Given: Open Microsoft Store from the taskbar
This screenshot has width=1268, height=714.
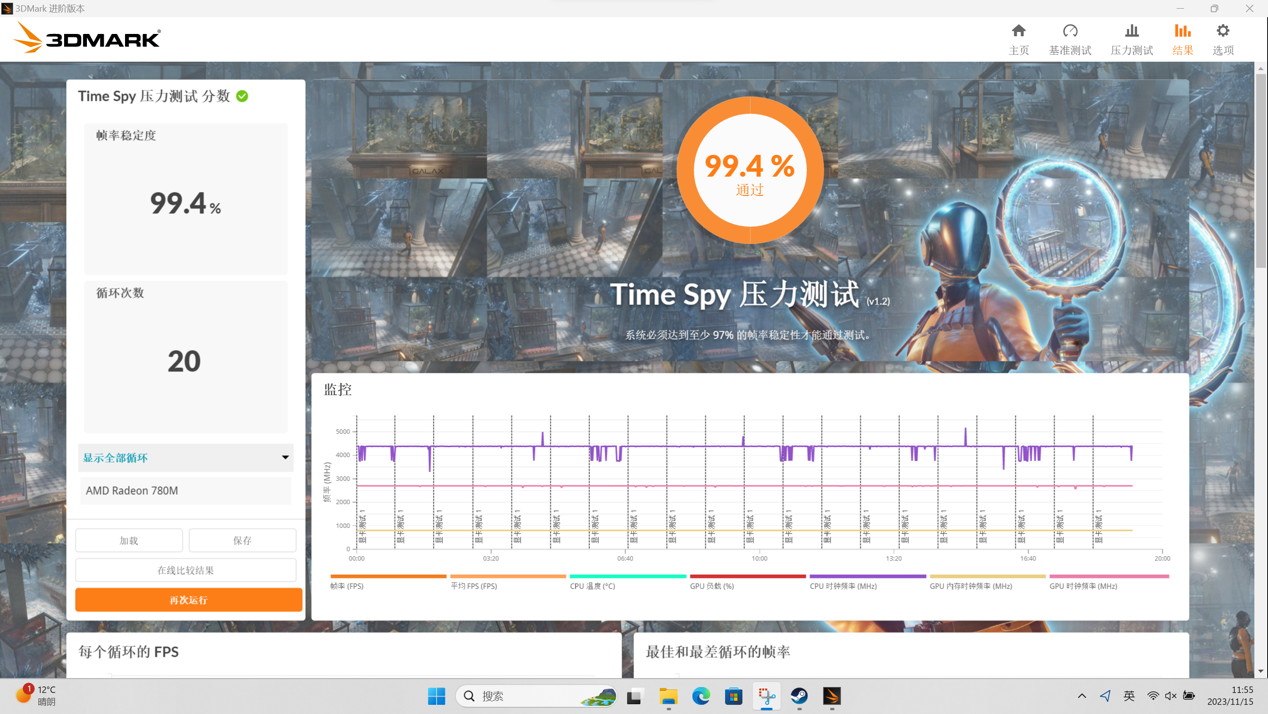Looking at the screenshot, I should [x=734, y=696].
